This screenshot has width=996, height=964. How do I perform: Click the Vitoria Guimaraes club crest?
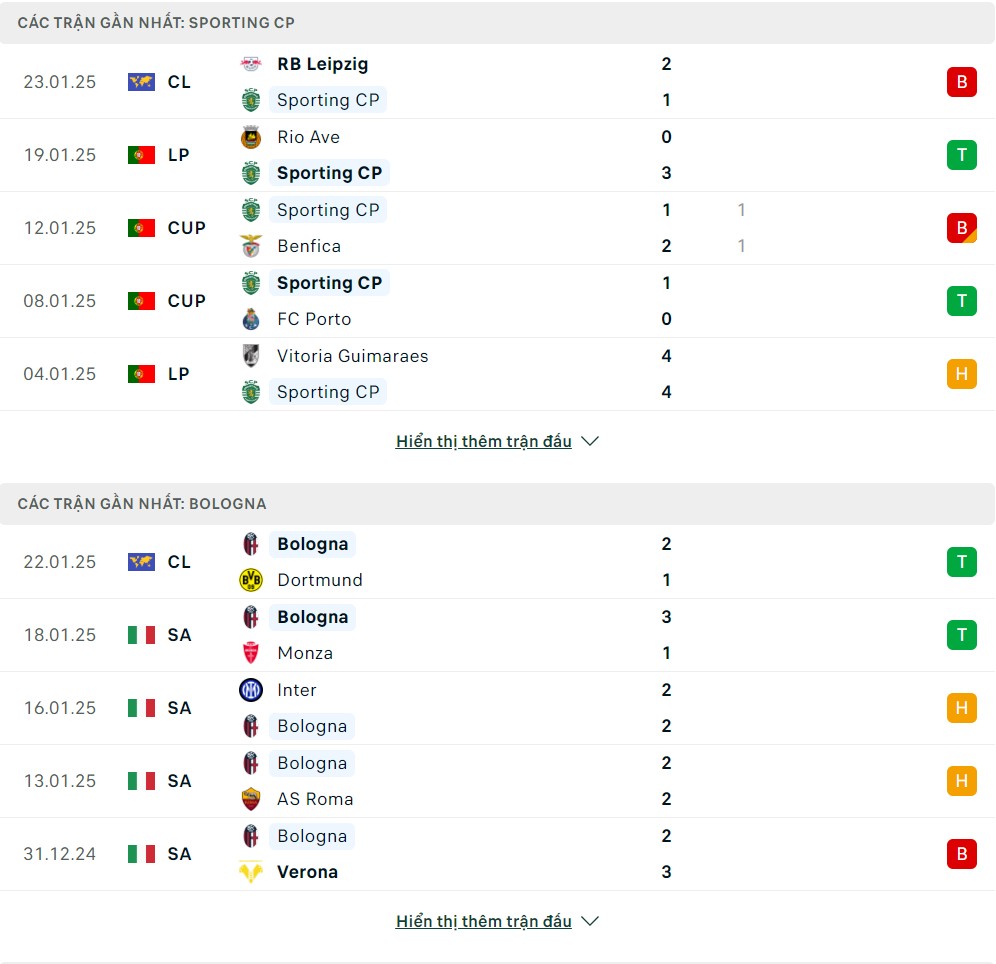(251, 356)
